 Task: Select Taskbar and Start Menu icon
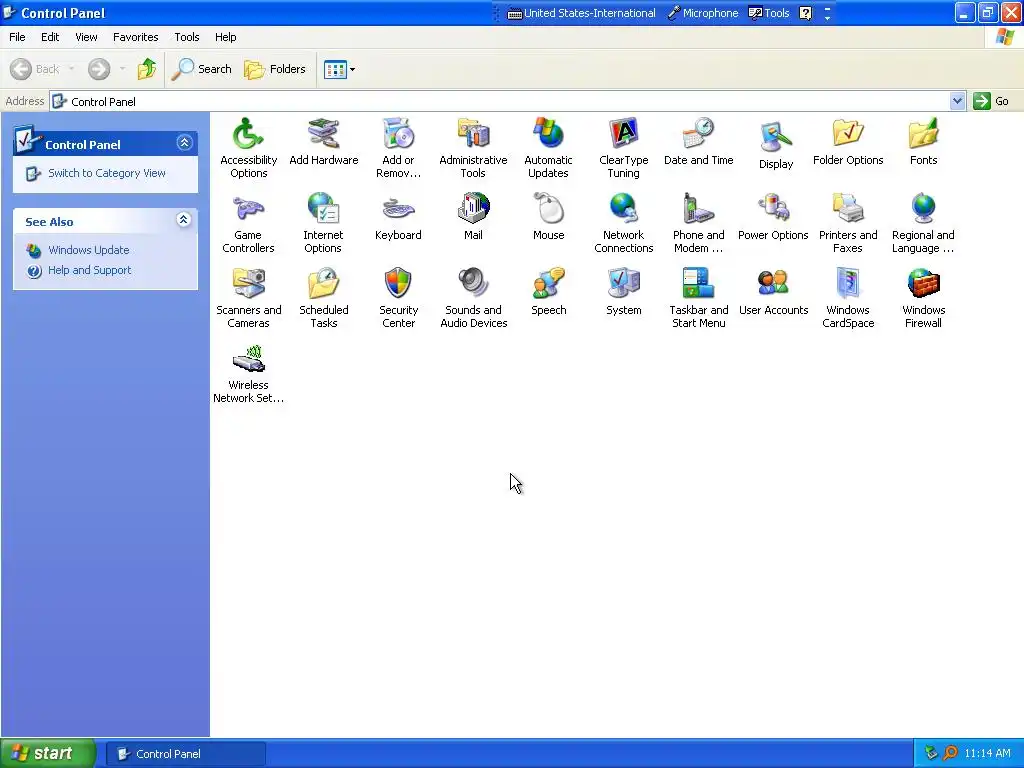pyautogui.click(x=698, y=284)
